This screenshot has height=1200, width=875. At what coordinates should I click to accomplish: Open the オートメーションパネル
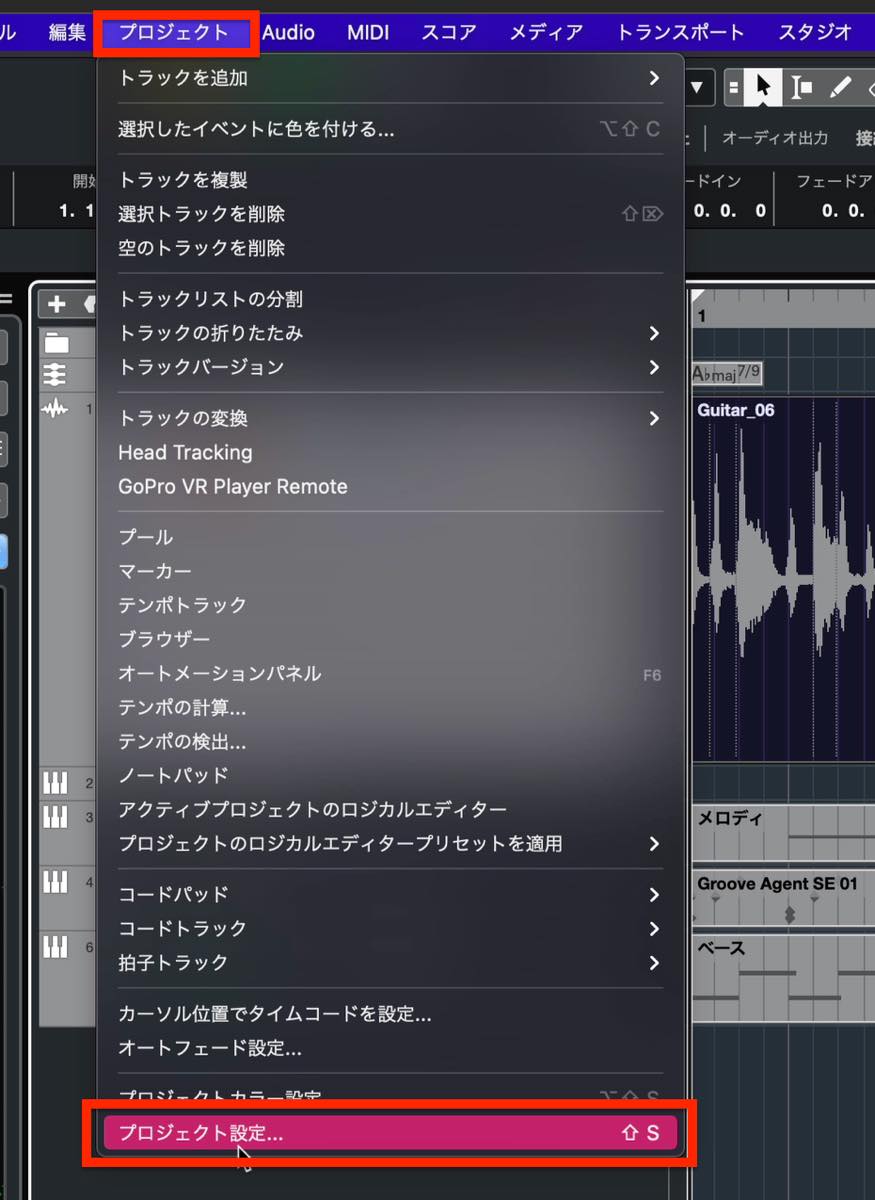(x=390, y=673)
